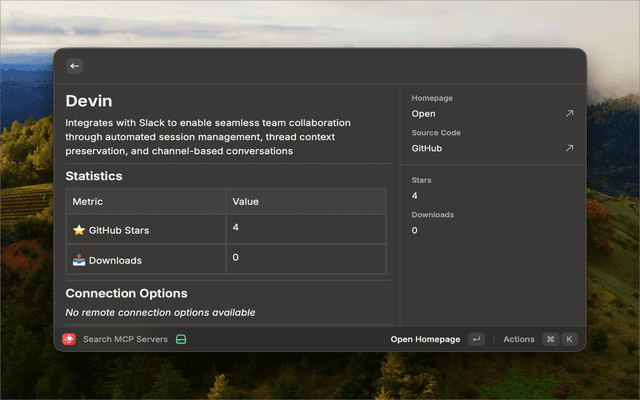Viewport: 640px width, 400px height.
Task: Click the Devin title heading
Action: (89, 100)
